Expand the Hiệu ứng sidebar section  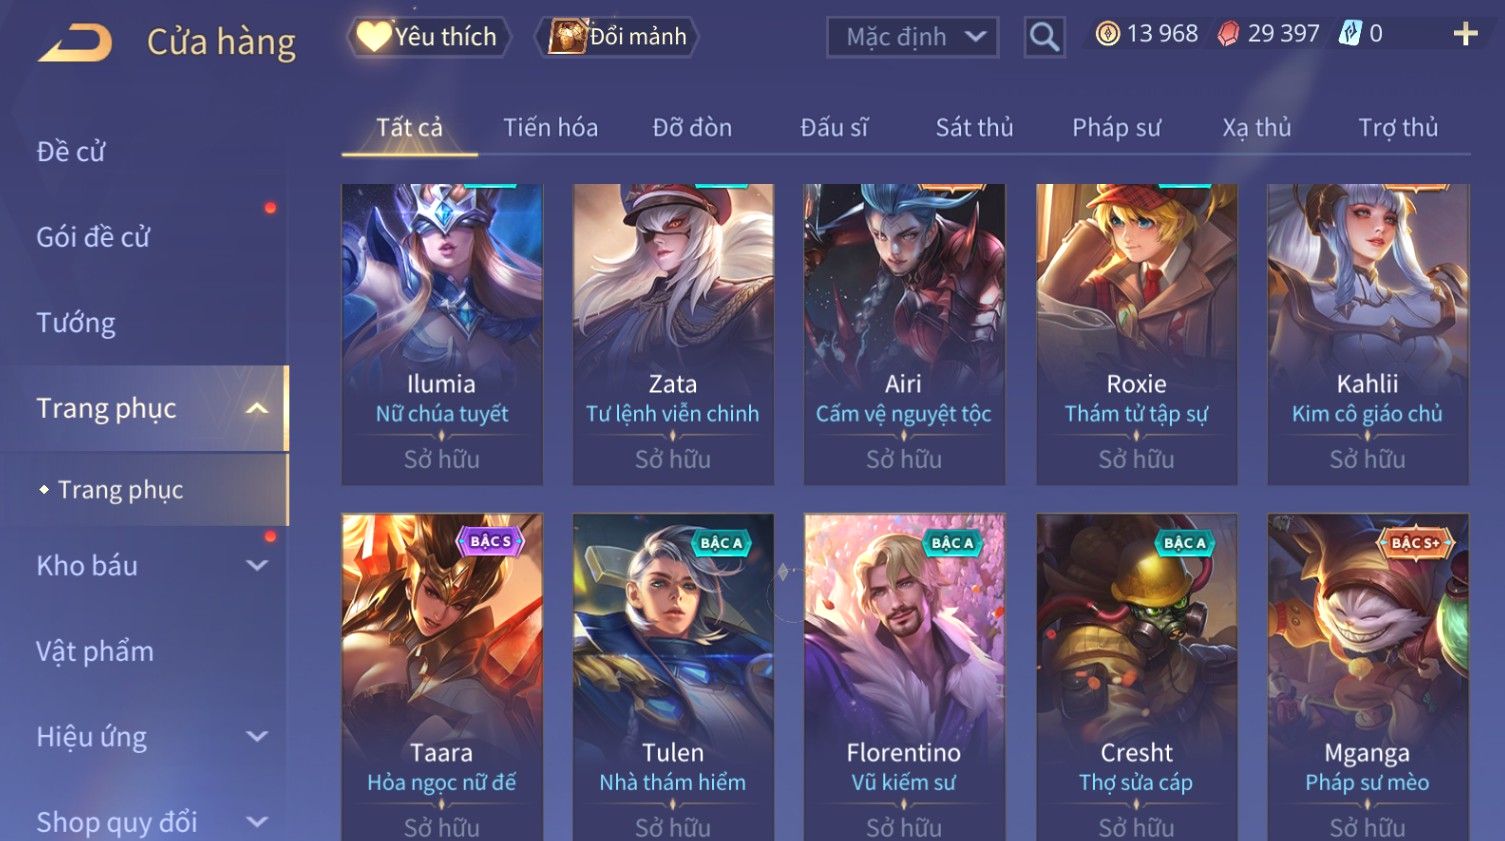click(257, 736)
